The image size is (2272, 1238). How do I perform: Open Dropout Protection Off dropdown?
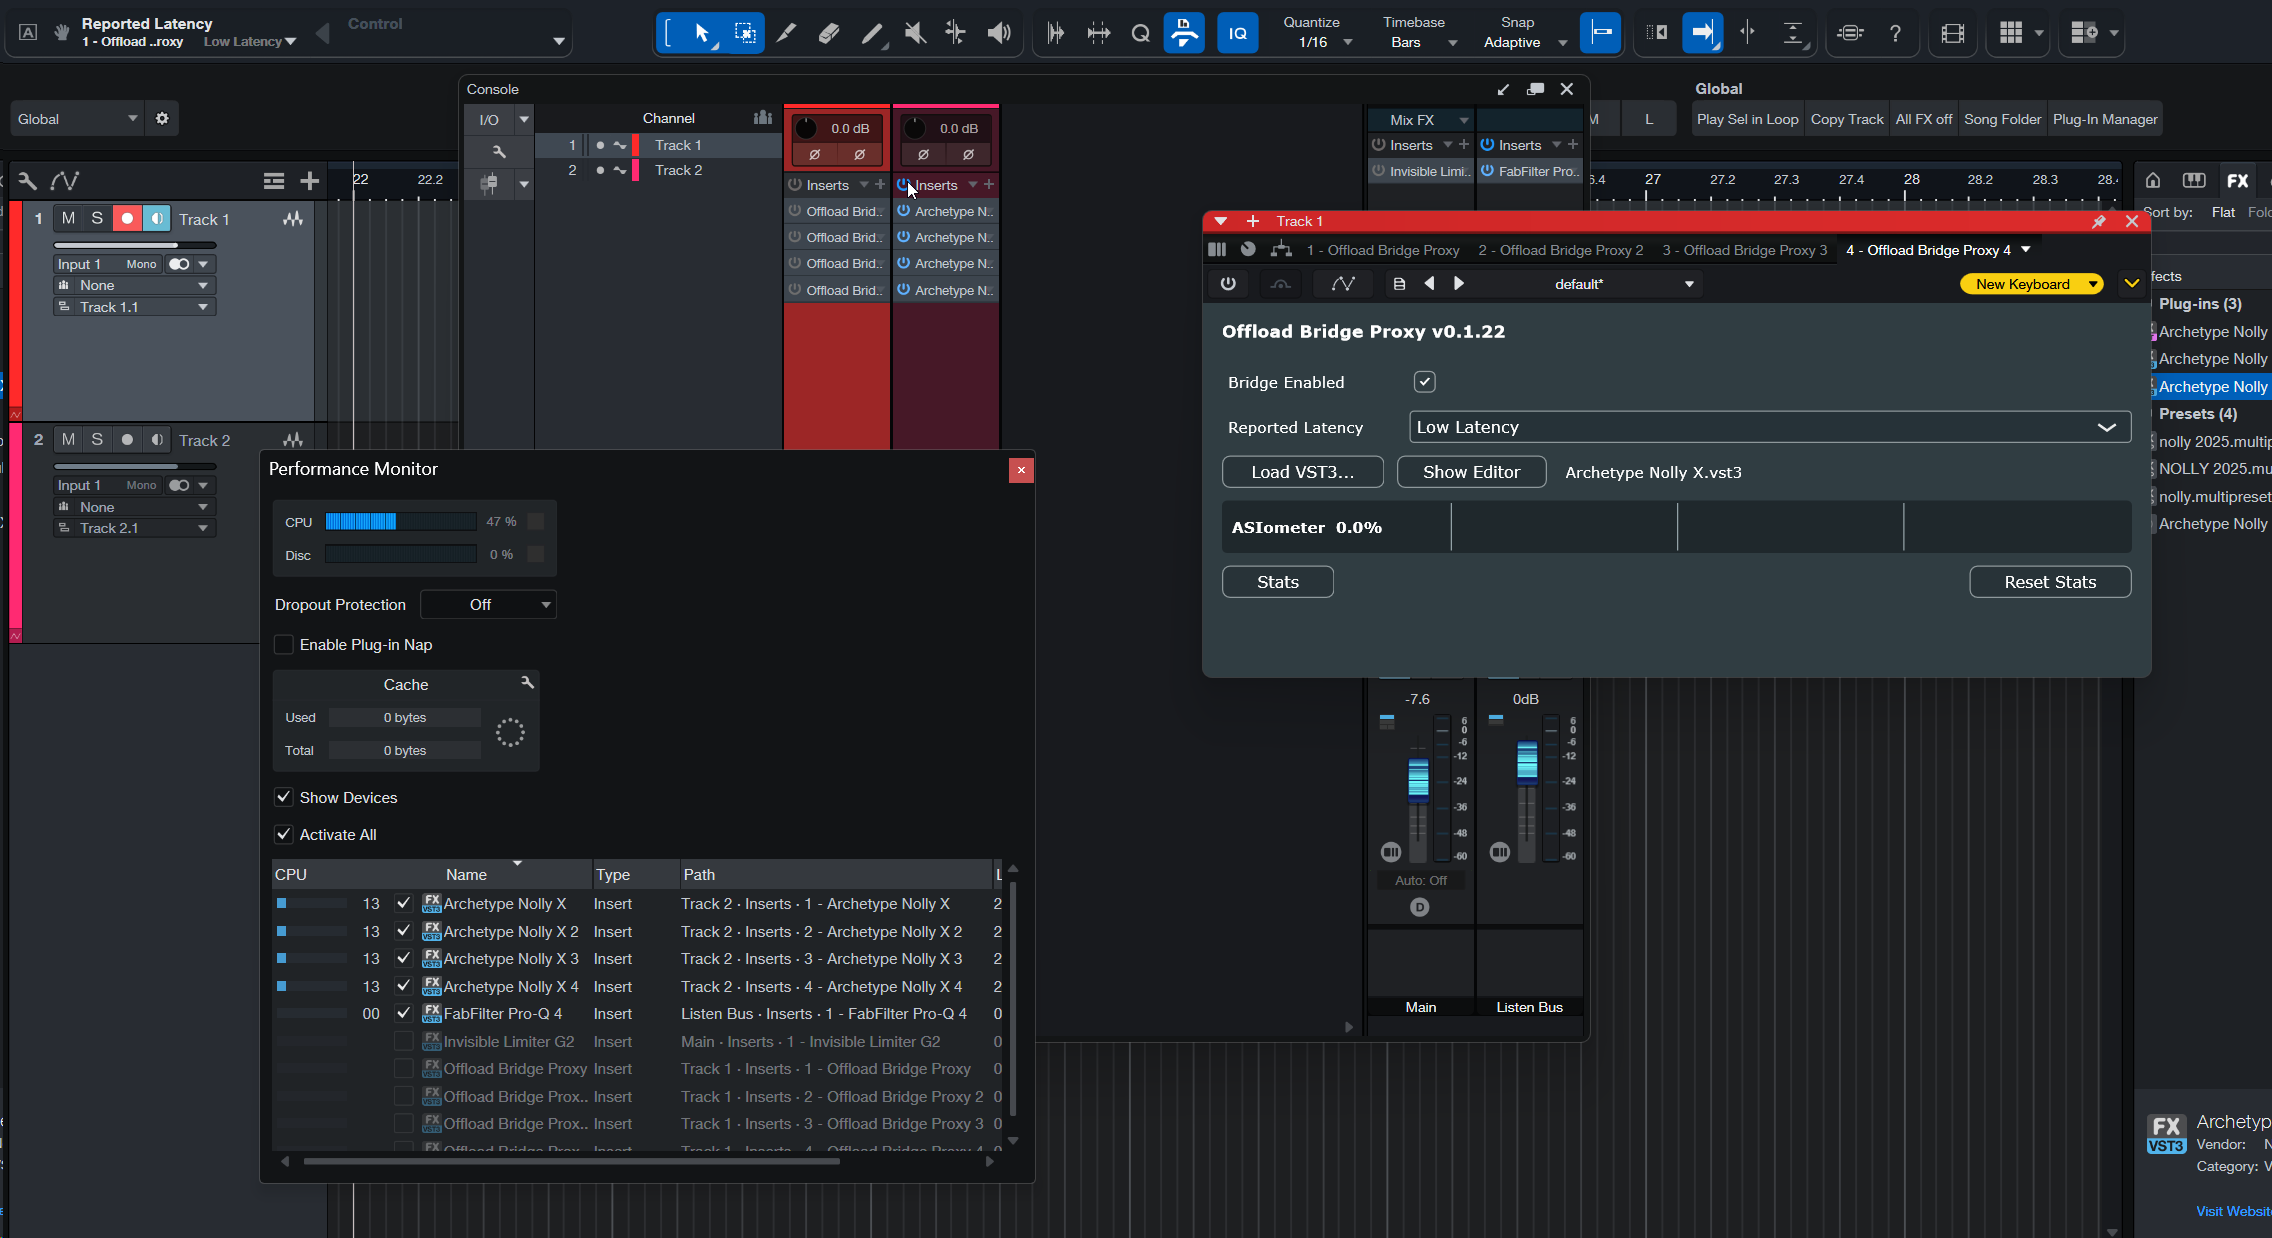click(x=488, y=604)
